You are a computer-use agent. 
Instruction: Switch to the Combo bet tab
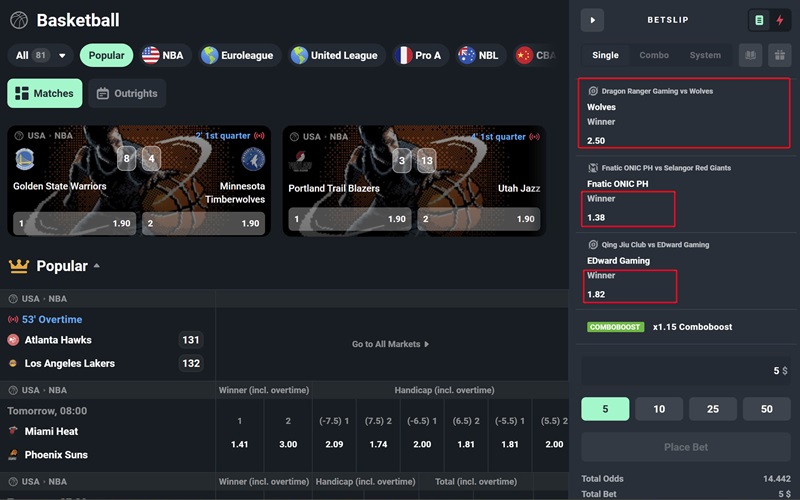point(654,56)
